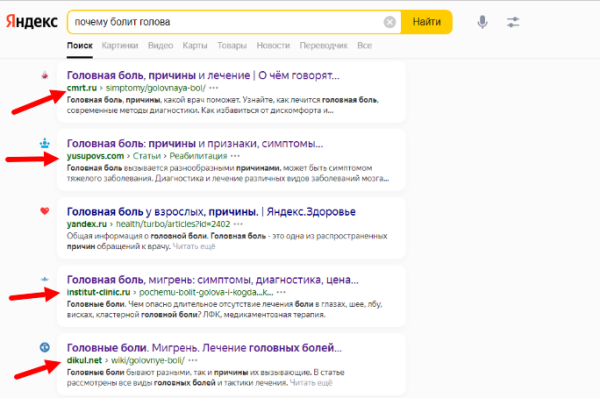This screenshot has height=398, width=600.
Task: Switch to the Картинки tab
Action: [x=120, y=46]
